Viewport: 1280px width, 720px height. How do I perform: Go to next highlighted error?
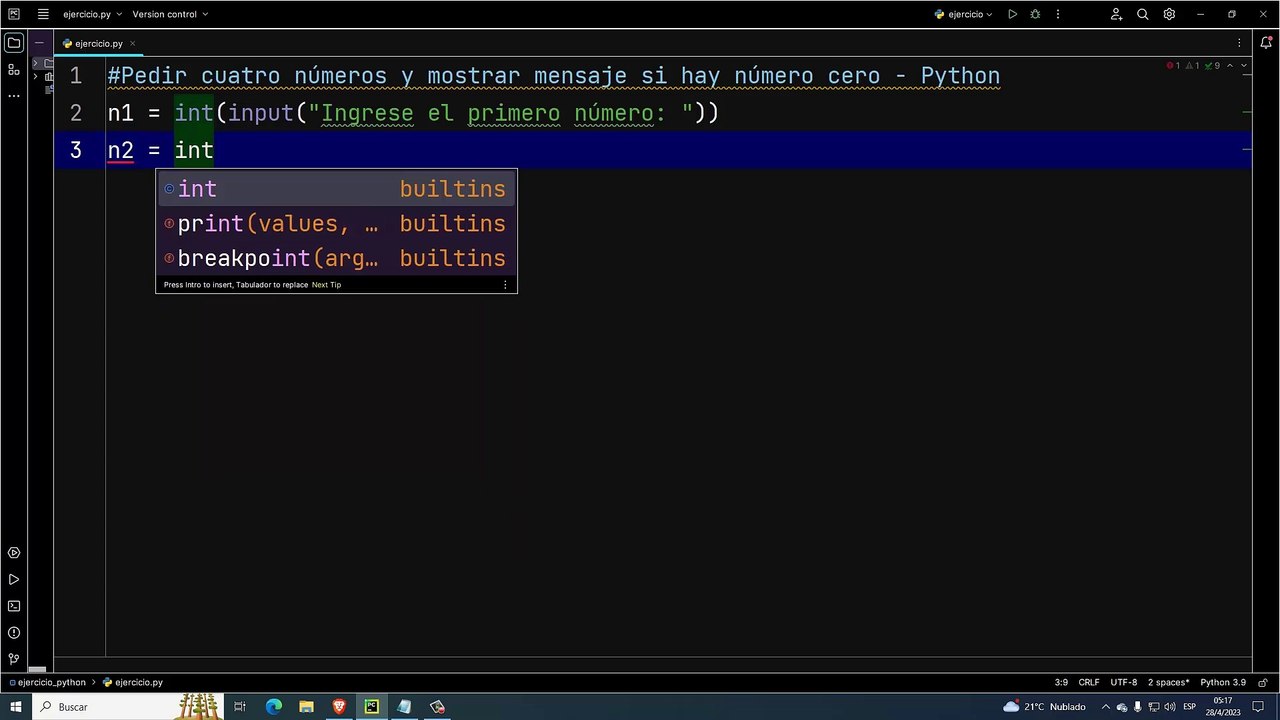[x=1242, y=66]
